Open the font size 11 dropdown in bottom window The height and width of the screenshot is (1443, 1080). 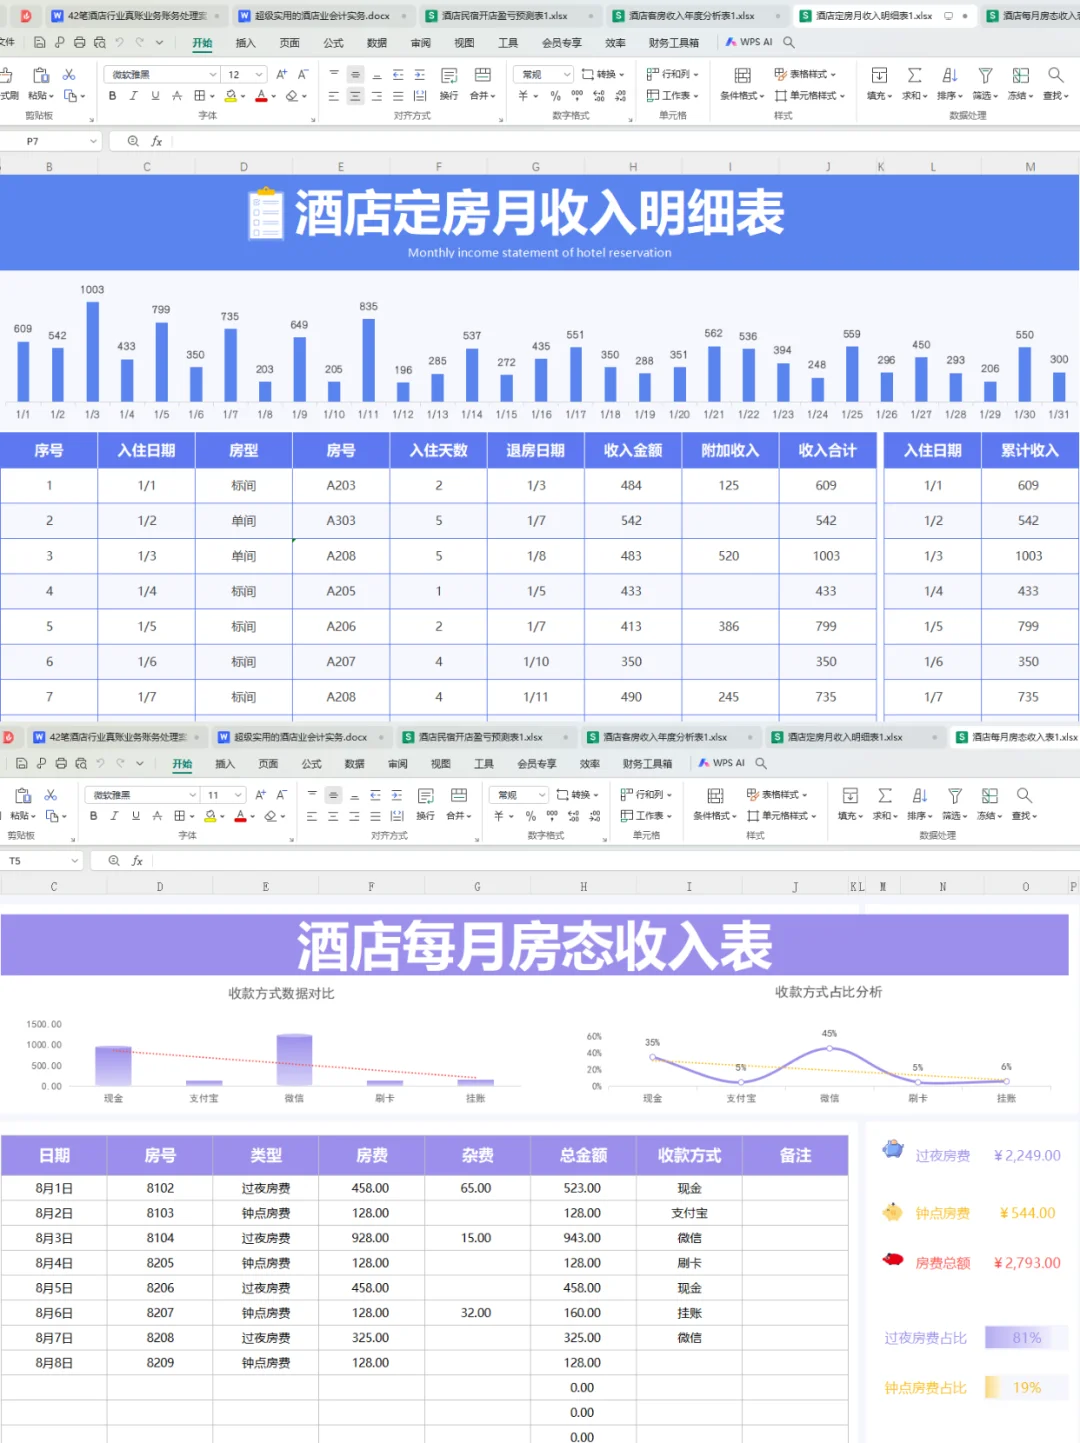point(238,795)
